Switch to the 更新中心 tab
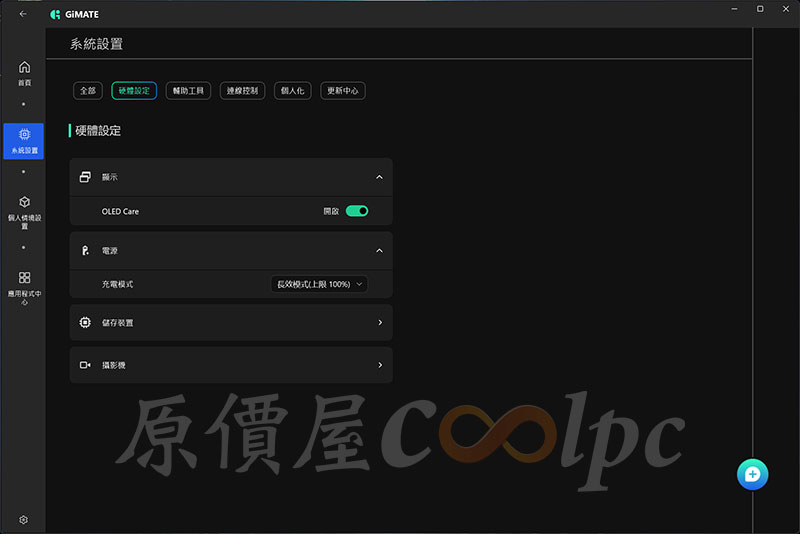Image resolution: width=800 pixels, height=534 pixels. 343,91
